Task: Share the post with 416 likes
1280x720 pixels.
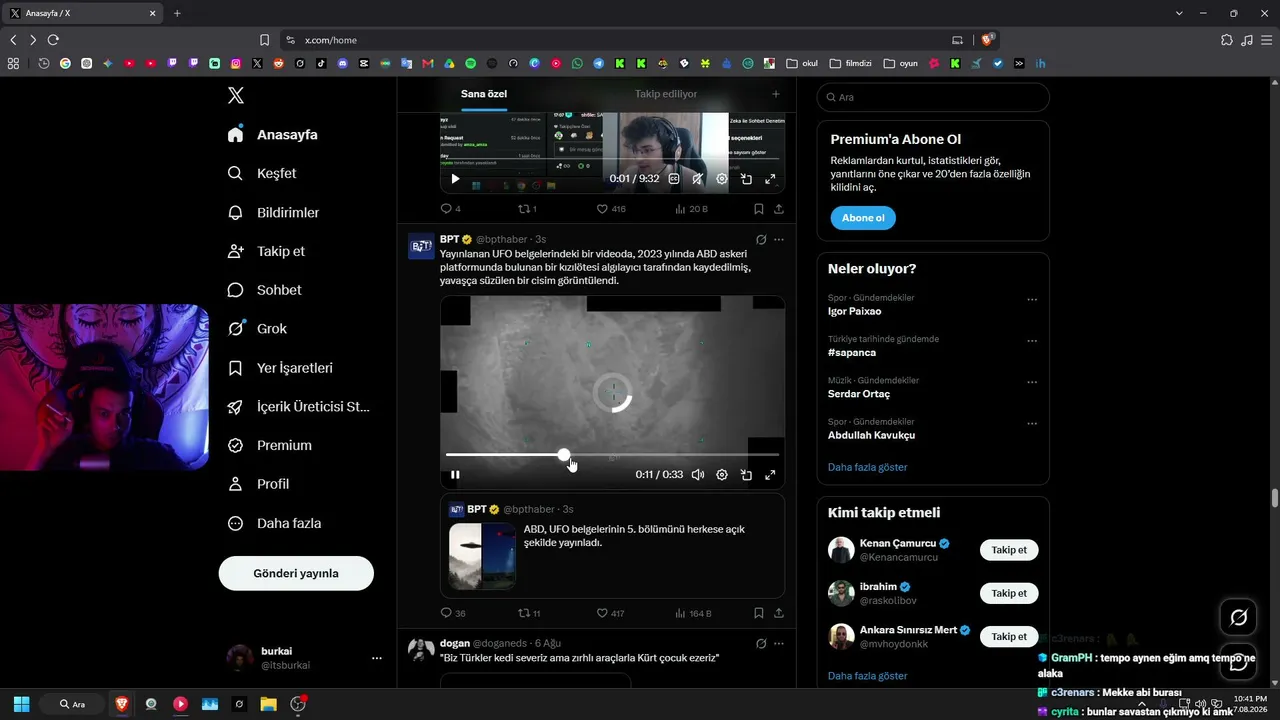Action: (779, 209)
